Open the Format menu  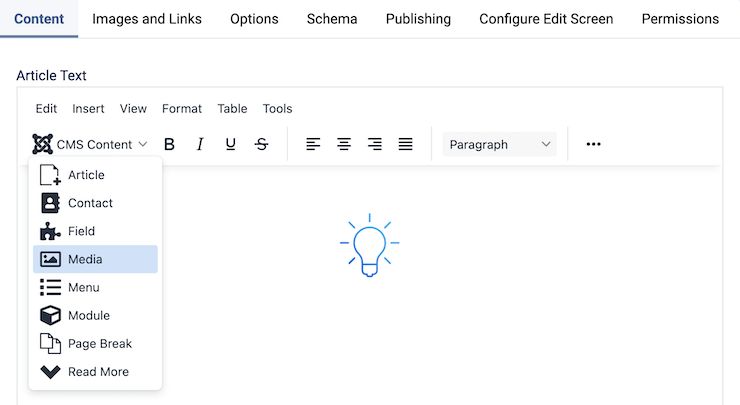coord(182,108)
